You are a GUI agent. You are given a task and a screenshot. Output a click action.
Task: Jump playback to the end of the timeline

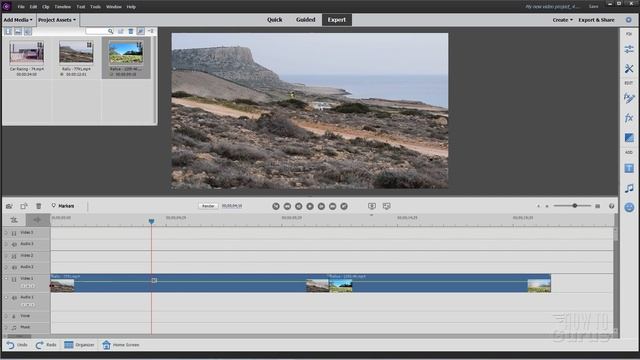[x=344, y=207]
